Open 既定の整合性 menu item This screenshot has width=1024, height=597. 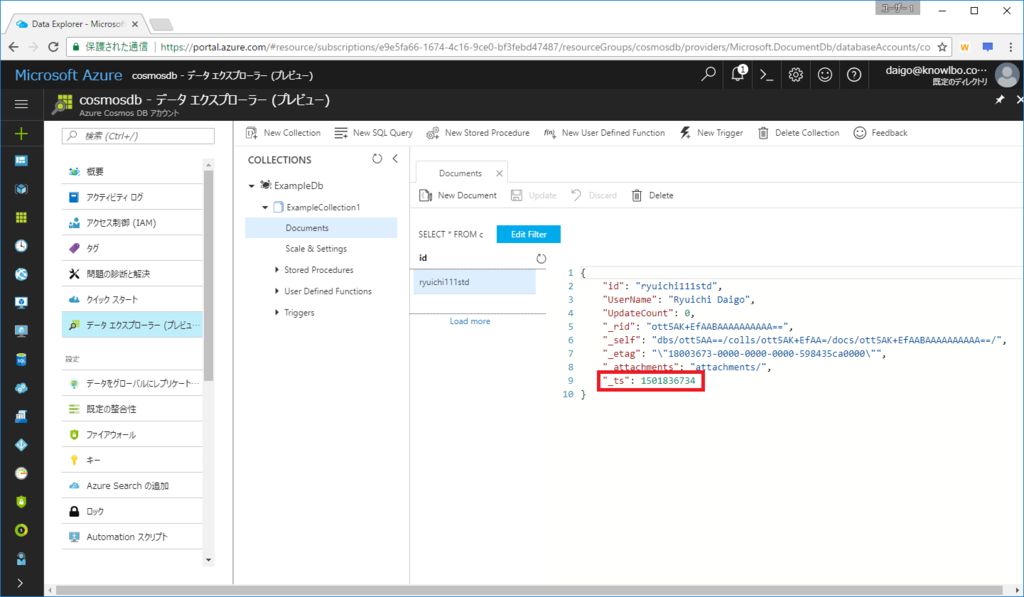coord(133,409)
